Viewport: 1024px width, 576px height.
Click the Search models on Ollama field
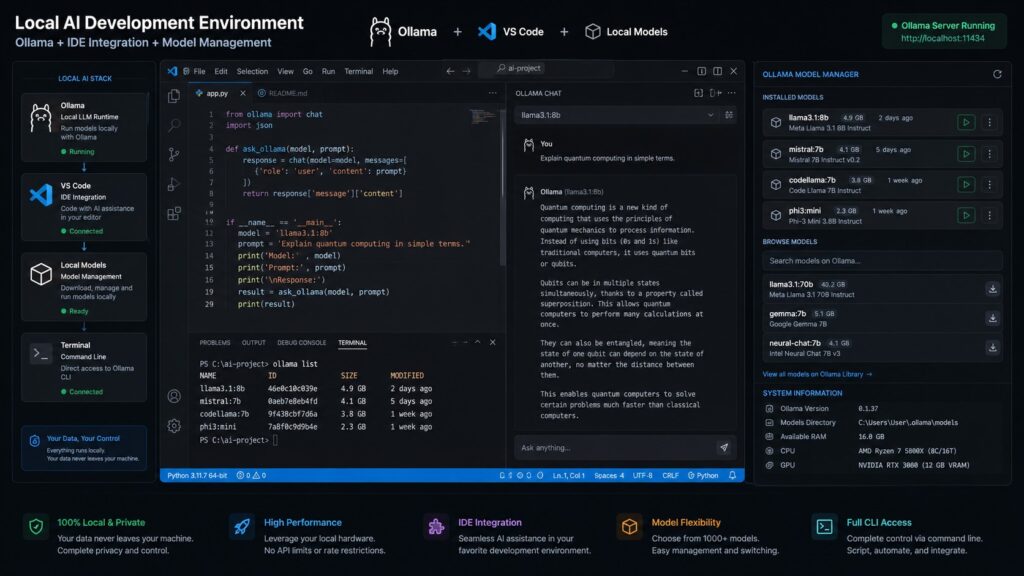coord(882,261)
